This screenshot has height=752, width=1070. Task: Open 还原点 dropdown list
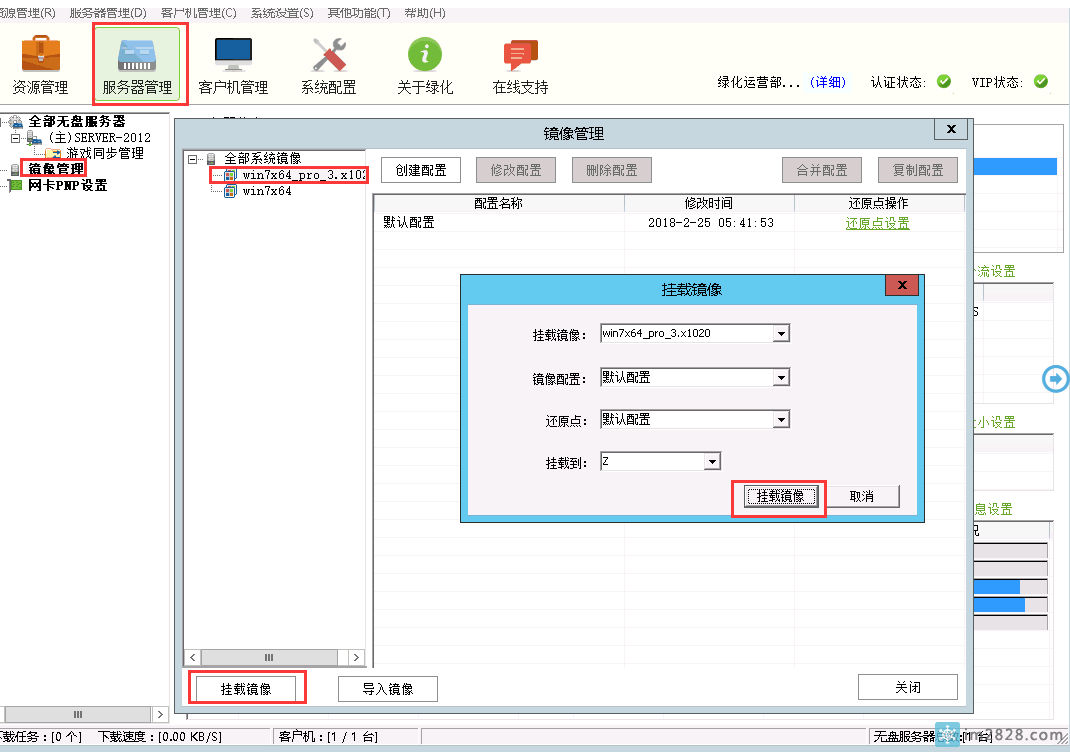tap(781, 420)
